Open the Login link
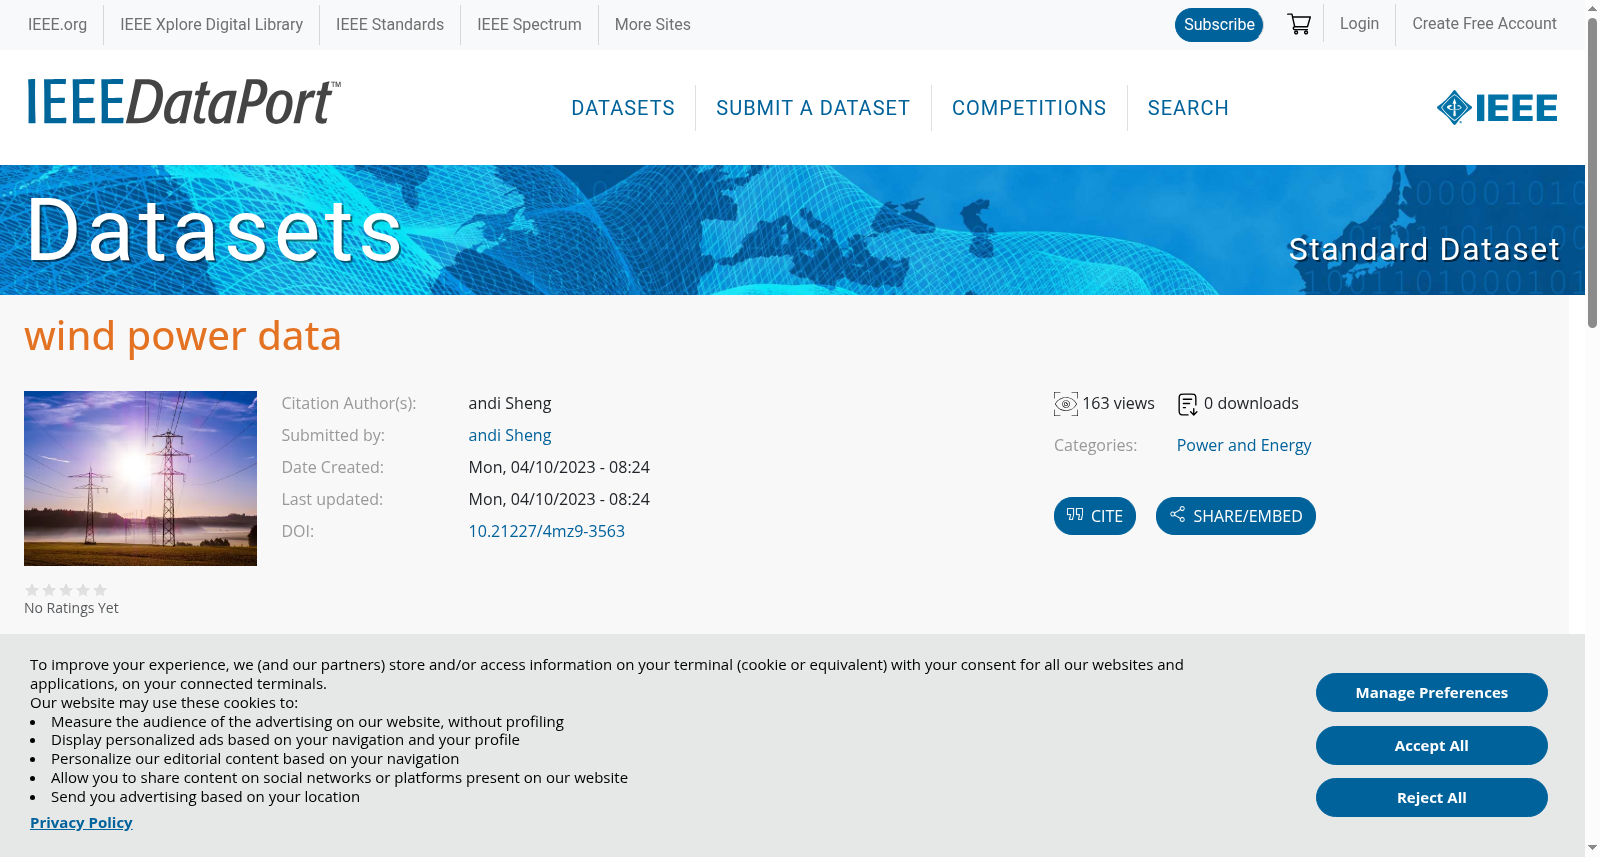Screen dimensions: 1600x857 [x=1359, y=23]
